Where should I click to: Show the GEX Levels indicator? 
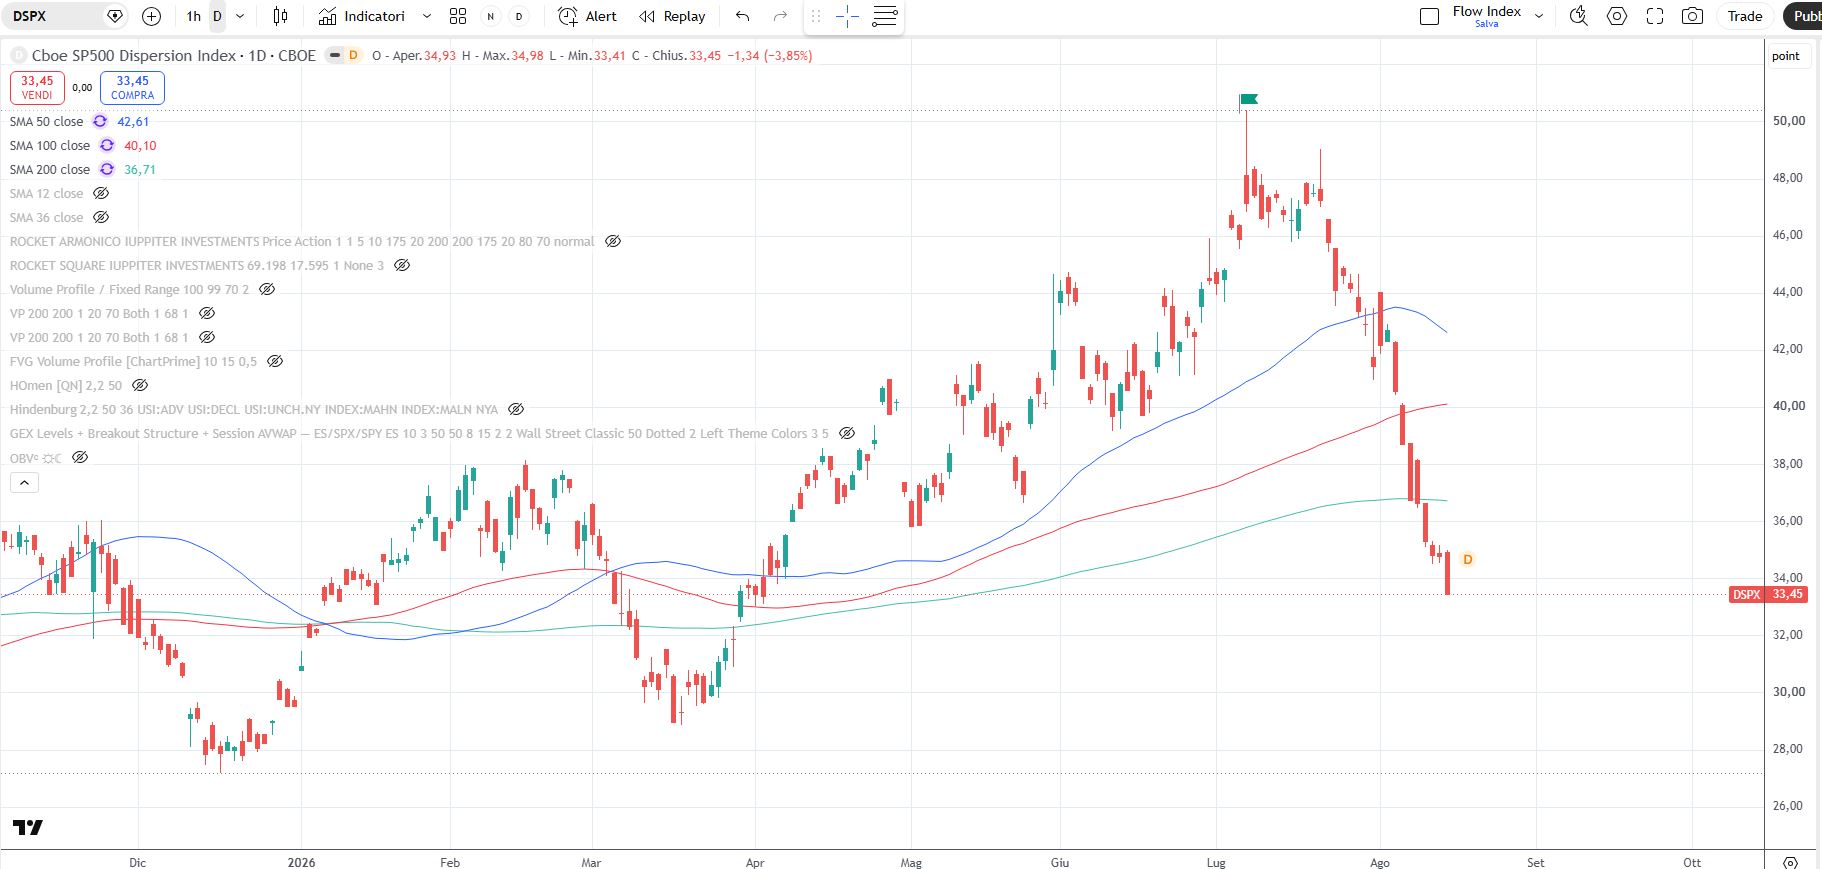847,433
